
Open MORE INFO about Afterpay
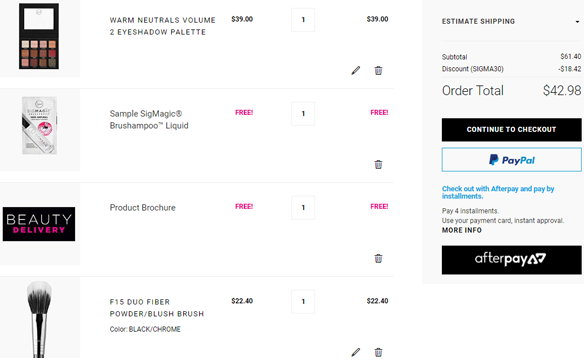461,230
